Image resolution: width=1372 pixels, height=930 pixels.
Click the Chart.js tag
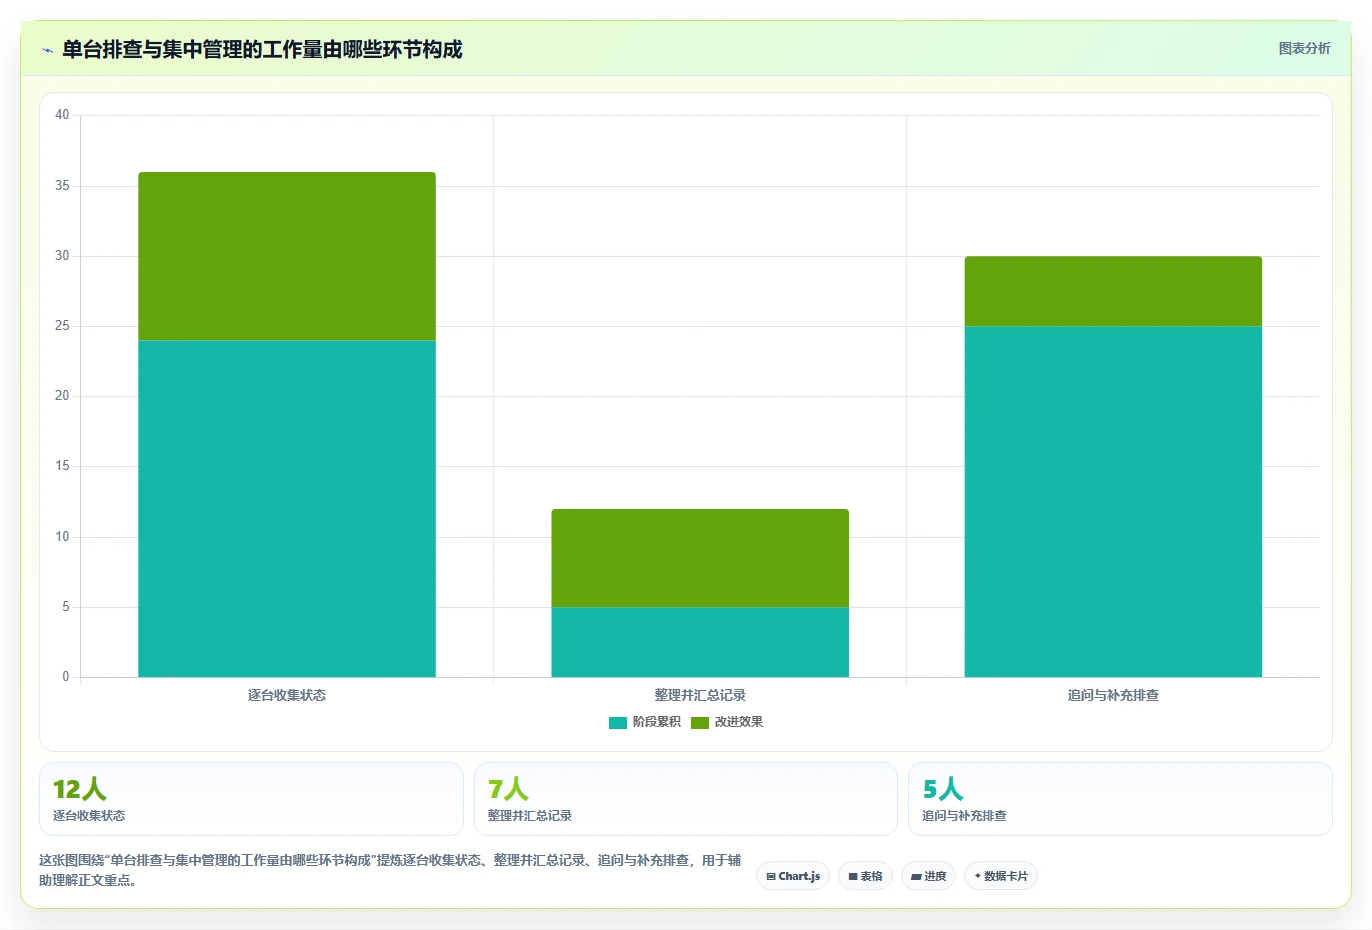pos(793,876)
